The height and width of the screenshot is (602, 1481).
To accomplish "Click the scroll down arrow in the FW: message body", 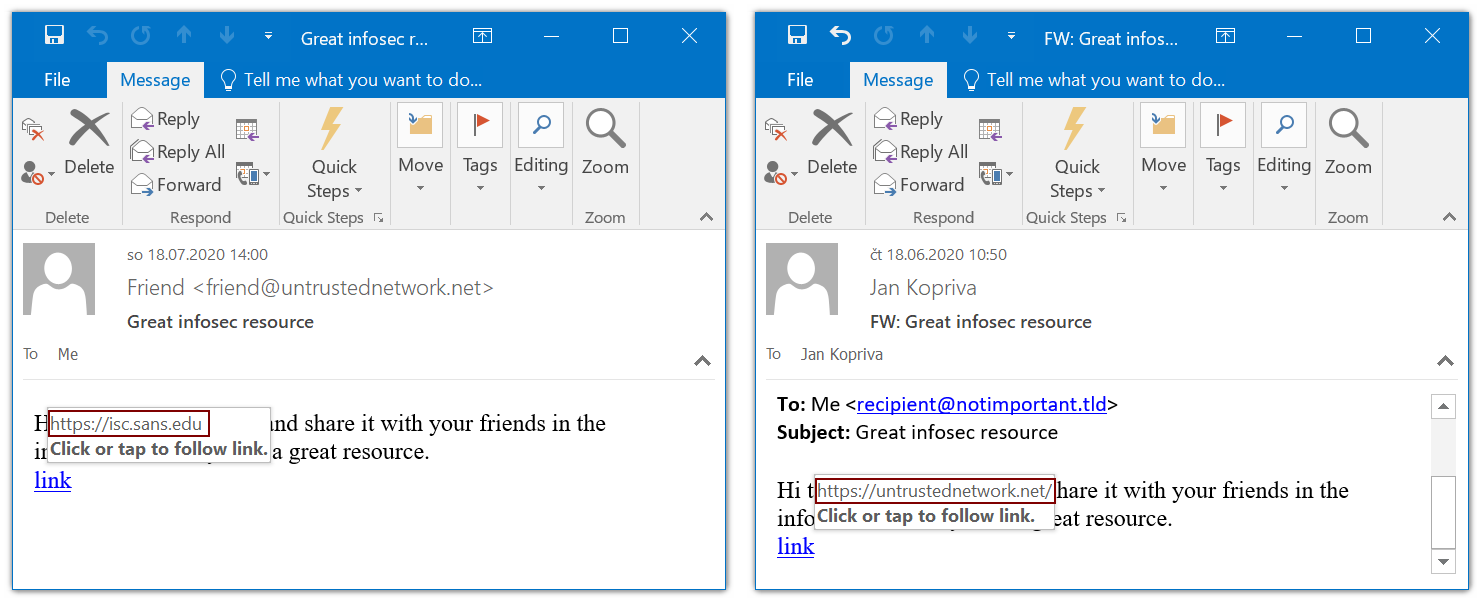I will 1443,562.
